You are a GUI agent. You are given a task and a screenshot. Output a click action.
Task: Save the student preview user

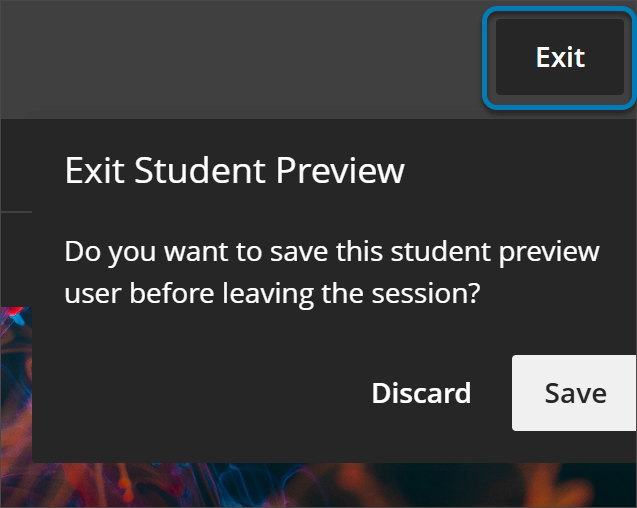tap(575, 393)
